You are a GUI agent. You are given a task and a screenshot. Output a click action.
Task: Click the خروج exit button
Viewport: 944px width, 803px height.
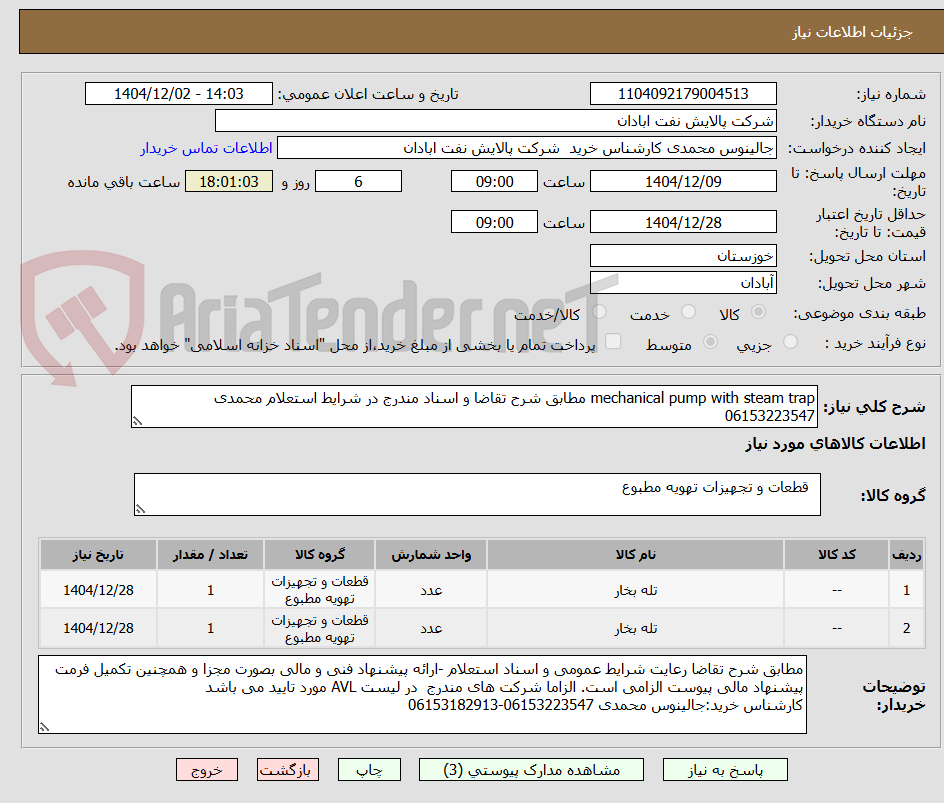(206, 770)
